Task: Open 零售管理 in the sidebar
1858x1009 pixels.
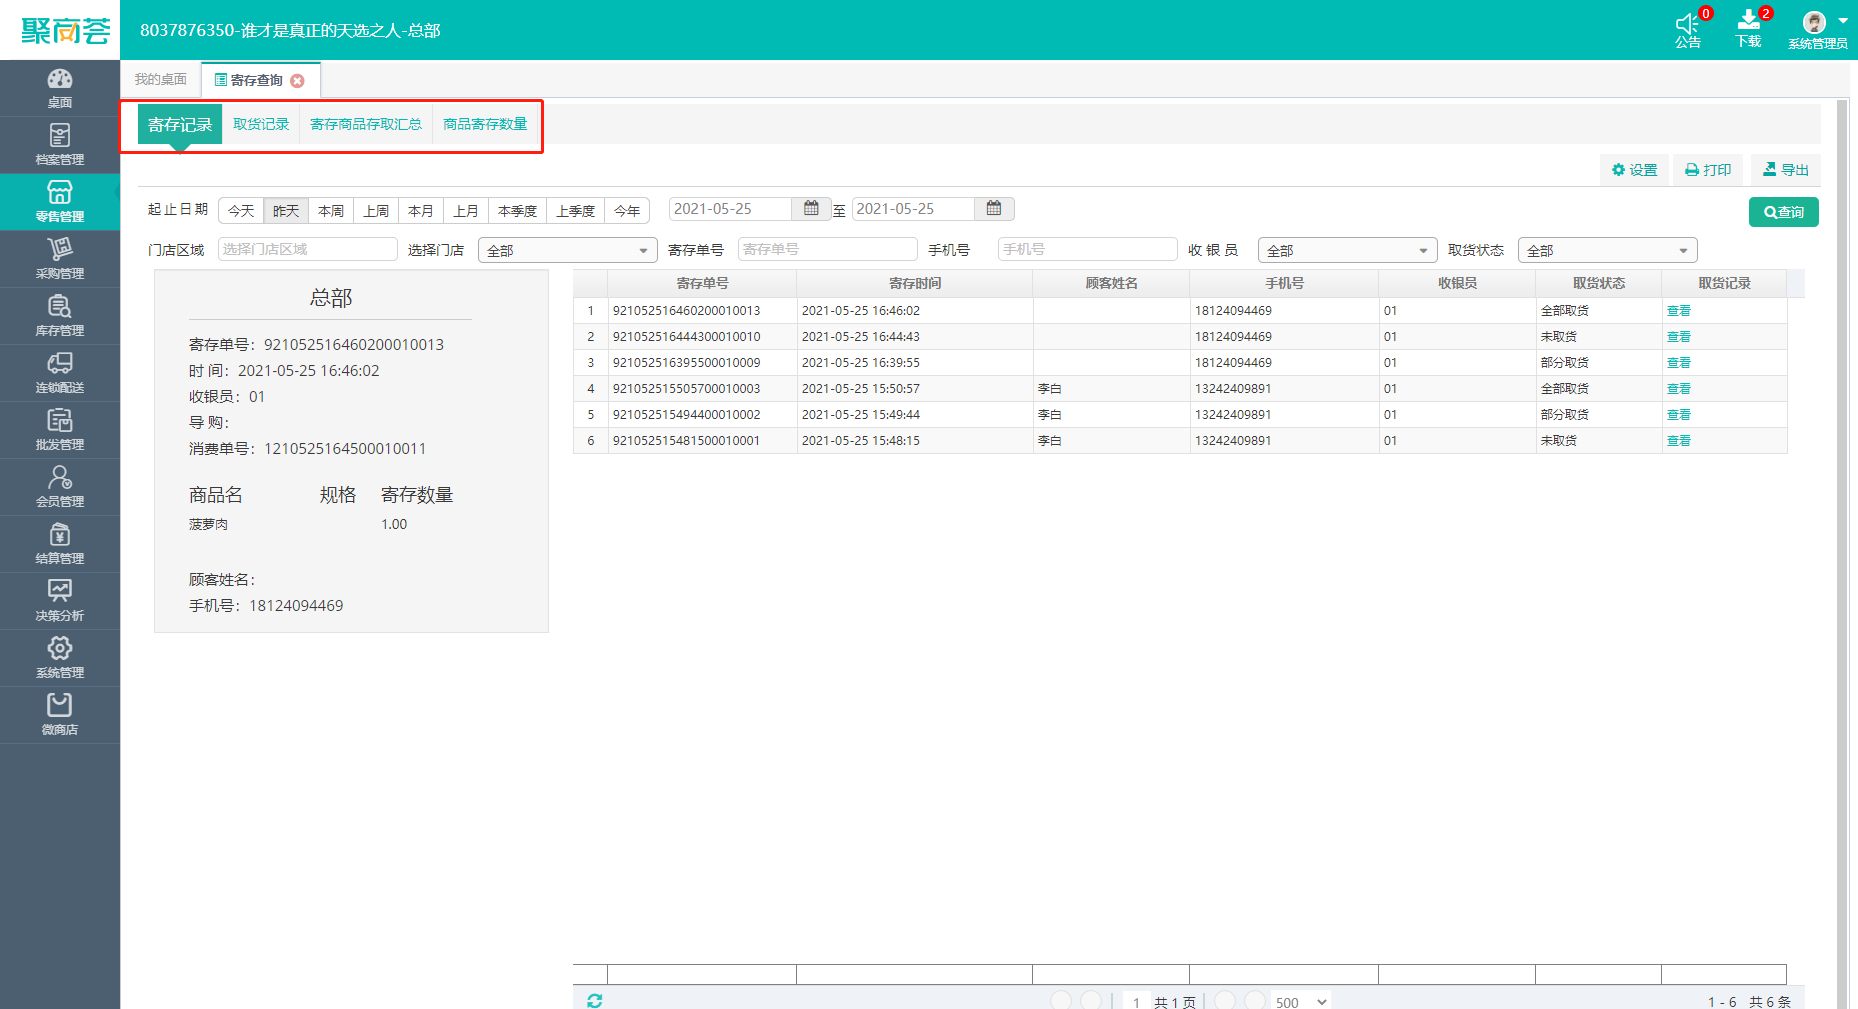Action: [x=60, y=202]
